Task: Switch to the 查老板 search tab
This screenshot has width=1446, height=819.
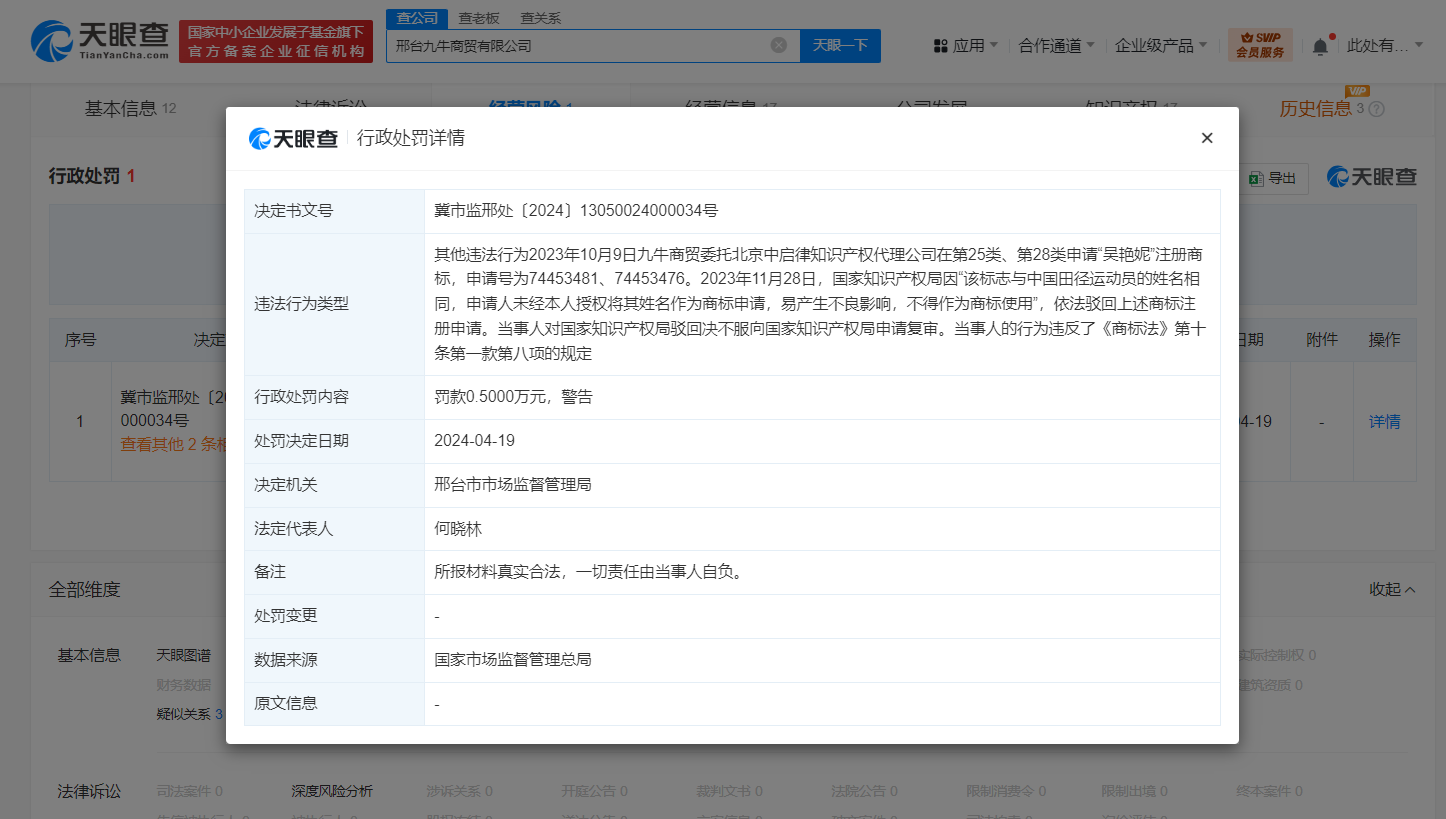Action: (x=479, y=18)
